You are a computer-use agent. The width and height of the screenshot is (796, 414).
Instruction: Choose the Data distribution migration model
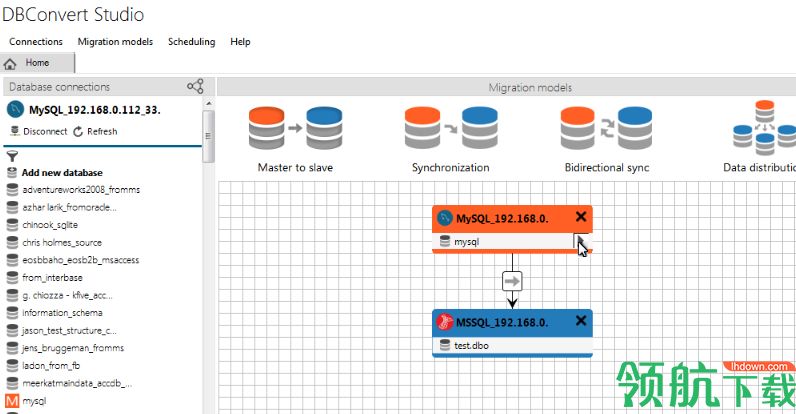(761, 136)
